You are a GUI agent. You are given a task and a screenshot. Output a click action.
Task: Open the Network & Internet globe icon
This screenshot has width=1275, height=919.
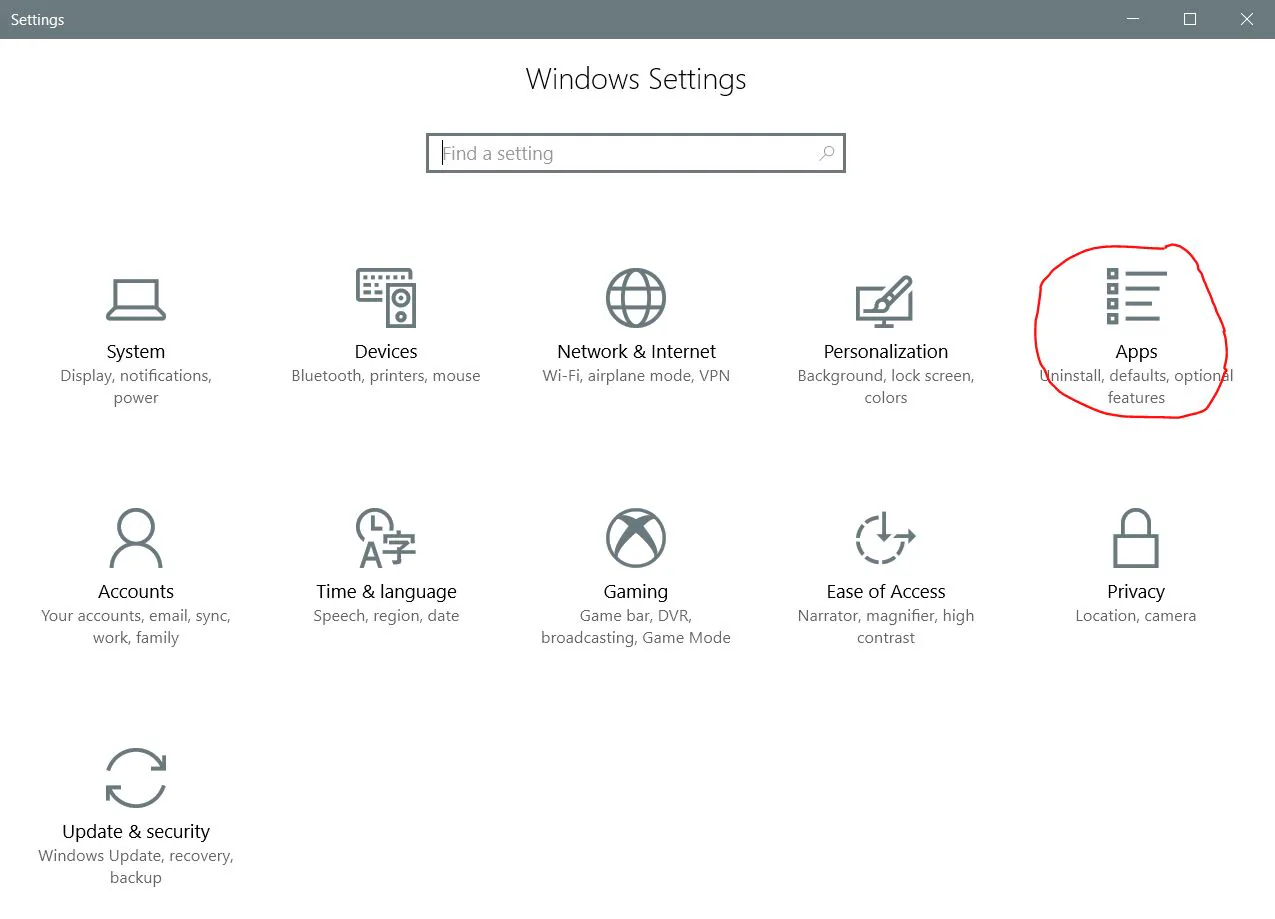(x=636, y=298)
